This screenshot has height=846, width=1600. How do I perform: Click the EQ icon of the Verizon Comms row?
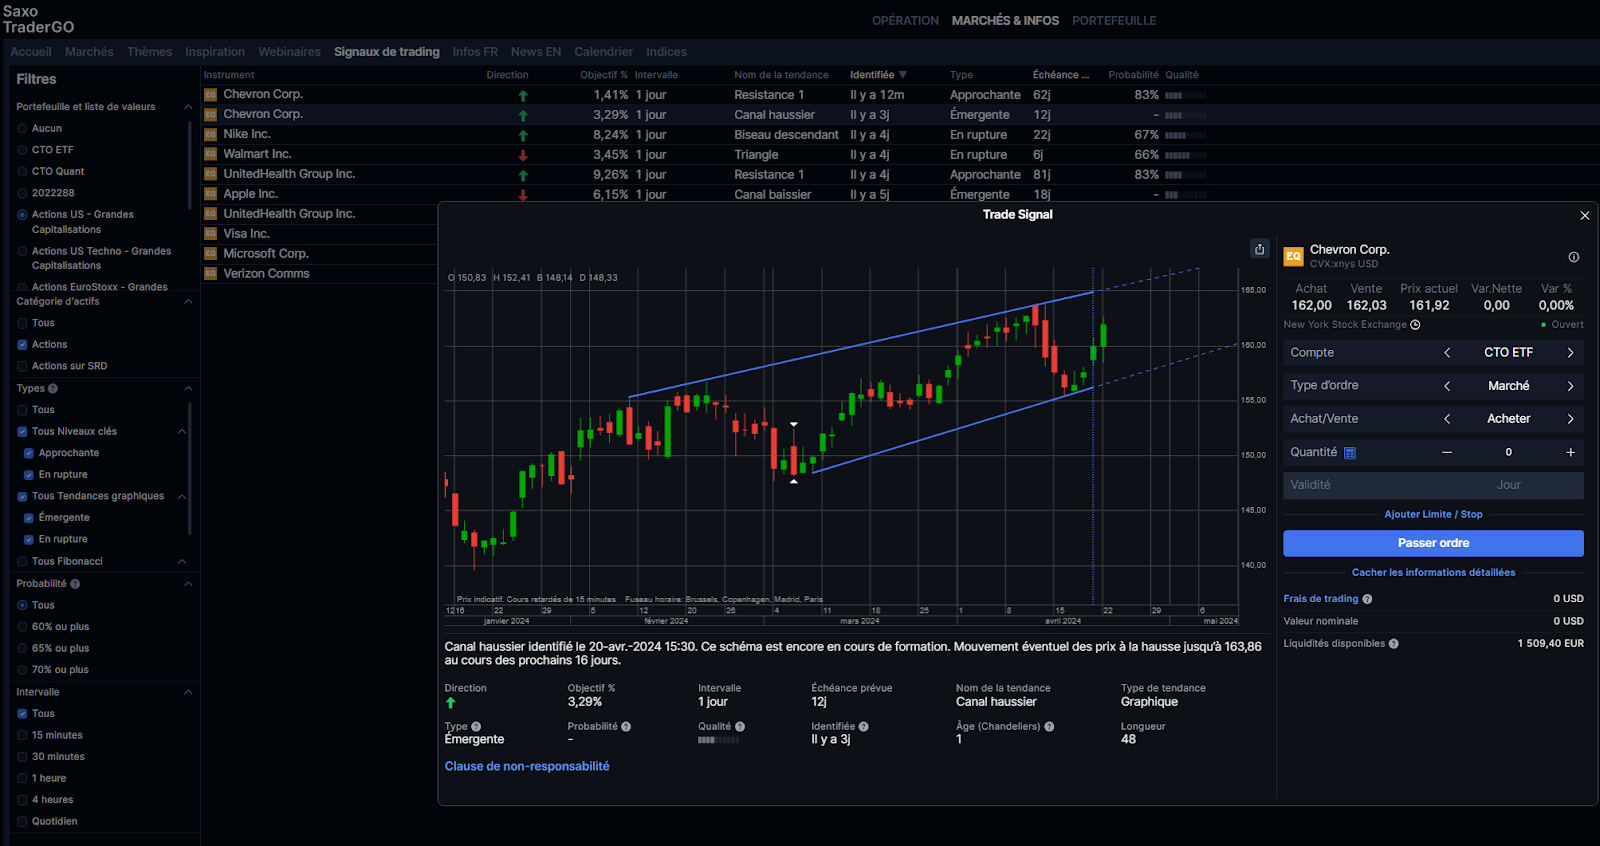(211, 274)
